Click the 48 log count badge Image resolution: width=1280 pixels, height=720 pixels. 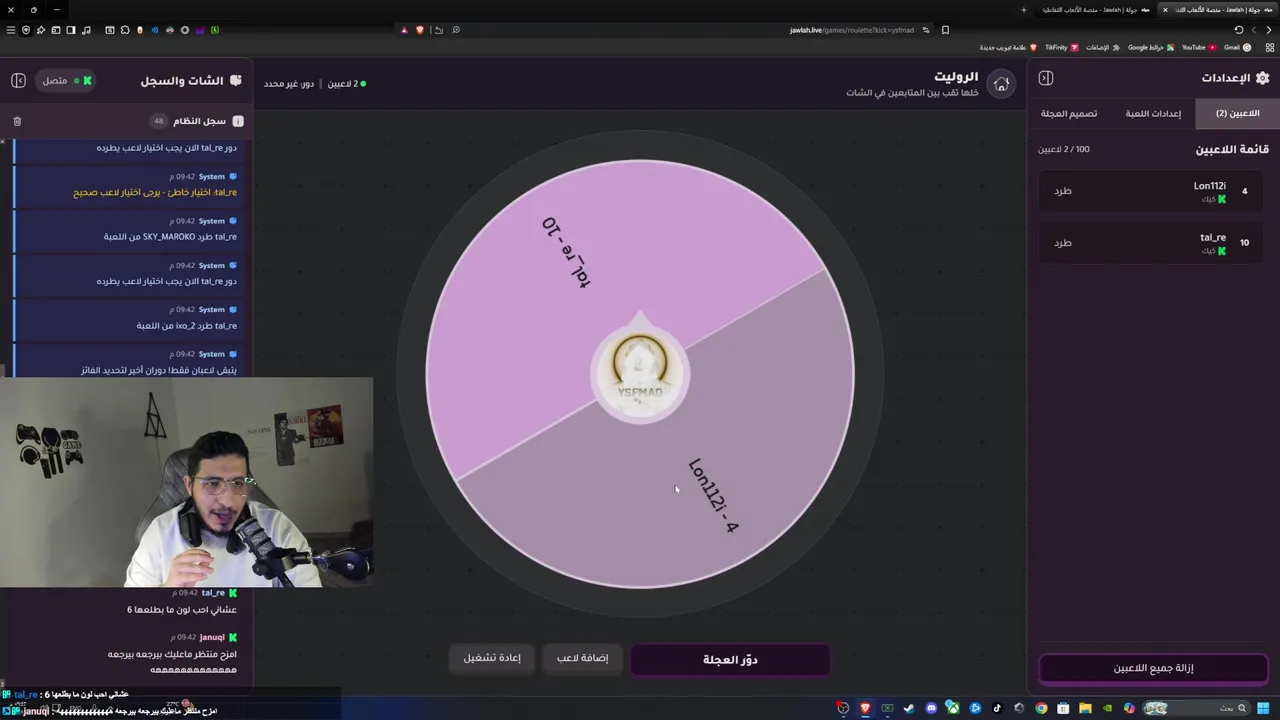pos(158,121)
